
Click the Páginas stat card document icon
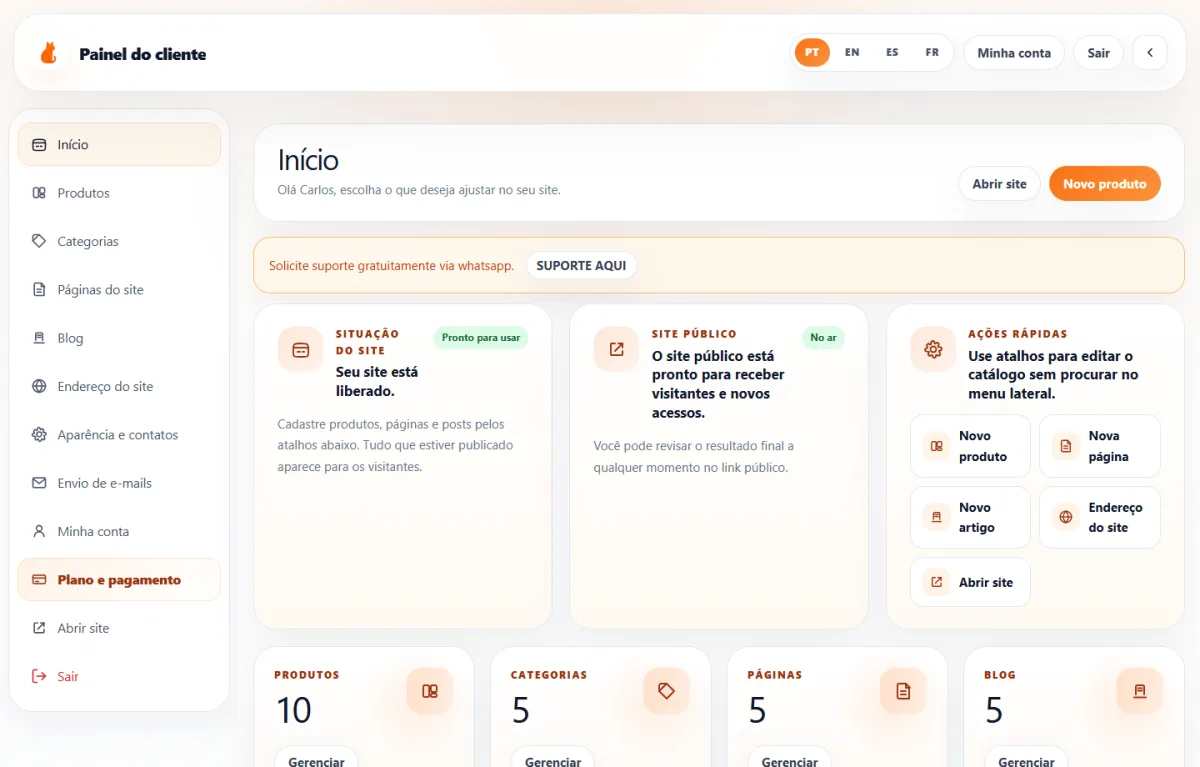pyautogui.click(x=903, y=691)
